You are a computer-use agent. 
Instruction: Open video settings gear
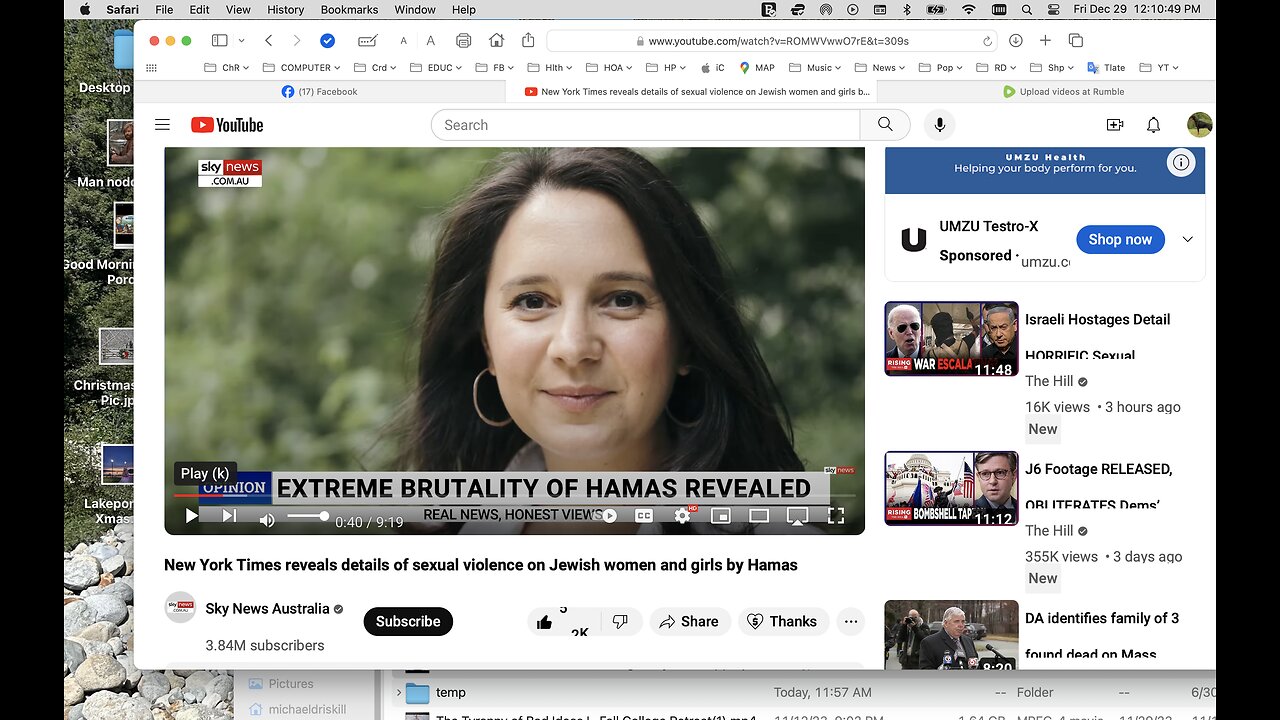click(x=682, y=516)
